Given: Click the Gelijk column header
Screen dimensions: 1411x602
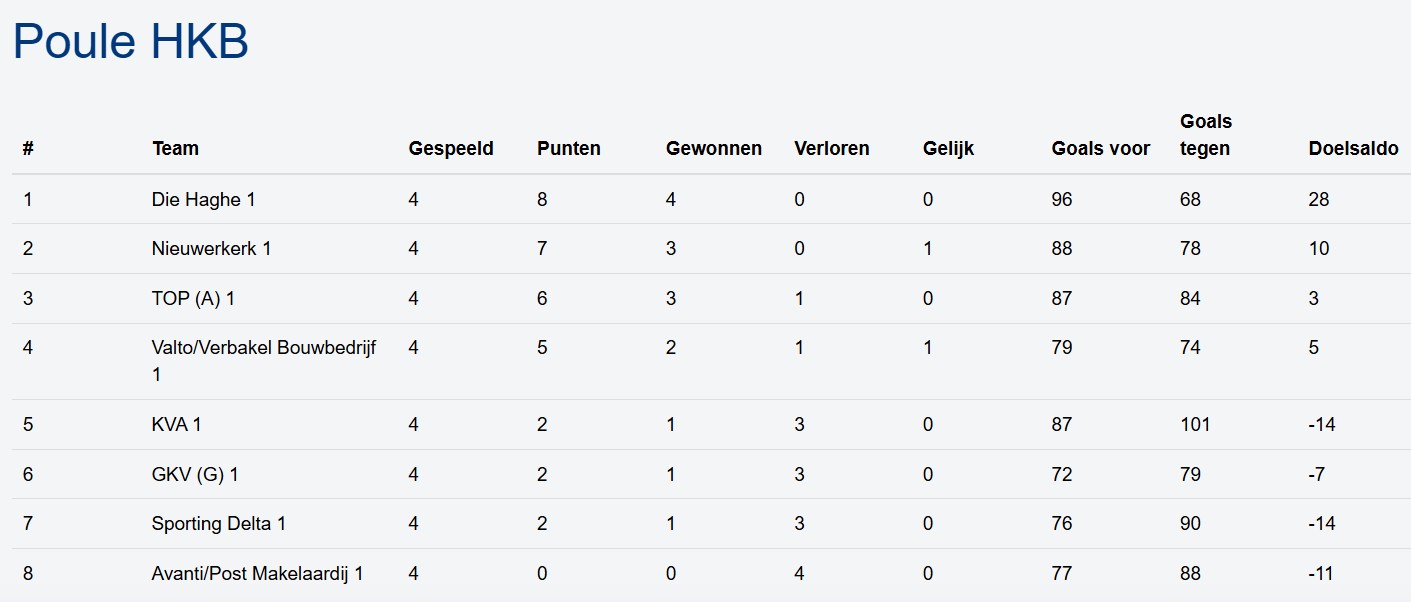Looking at the screenshot, I should click(948, 149).
